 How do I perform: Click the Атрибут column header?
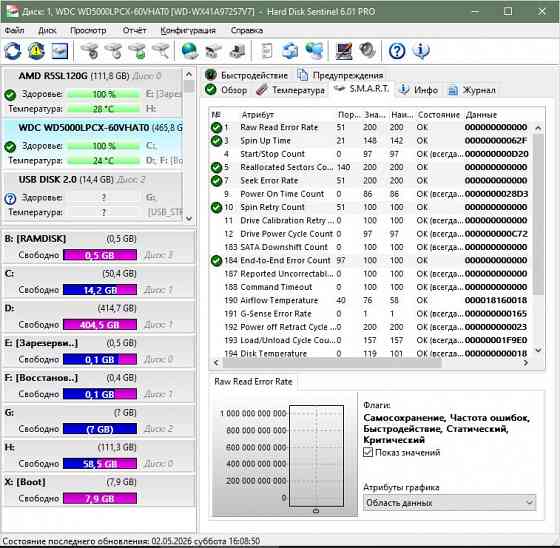pyautogui.click(x=258, y=115)
